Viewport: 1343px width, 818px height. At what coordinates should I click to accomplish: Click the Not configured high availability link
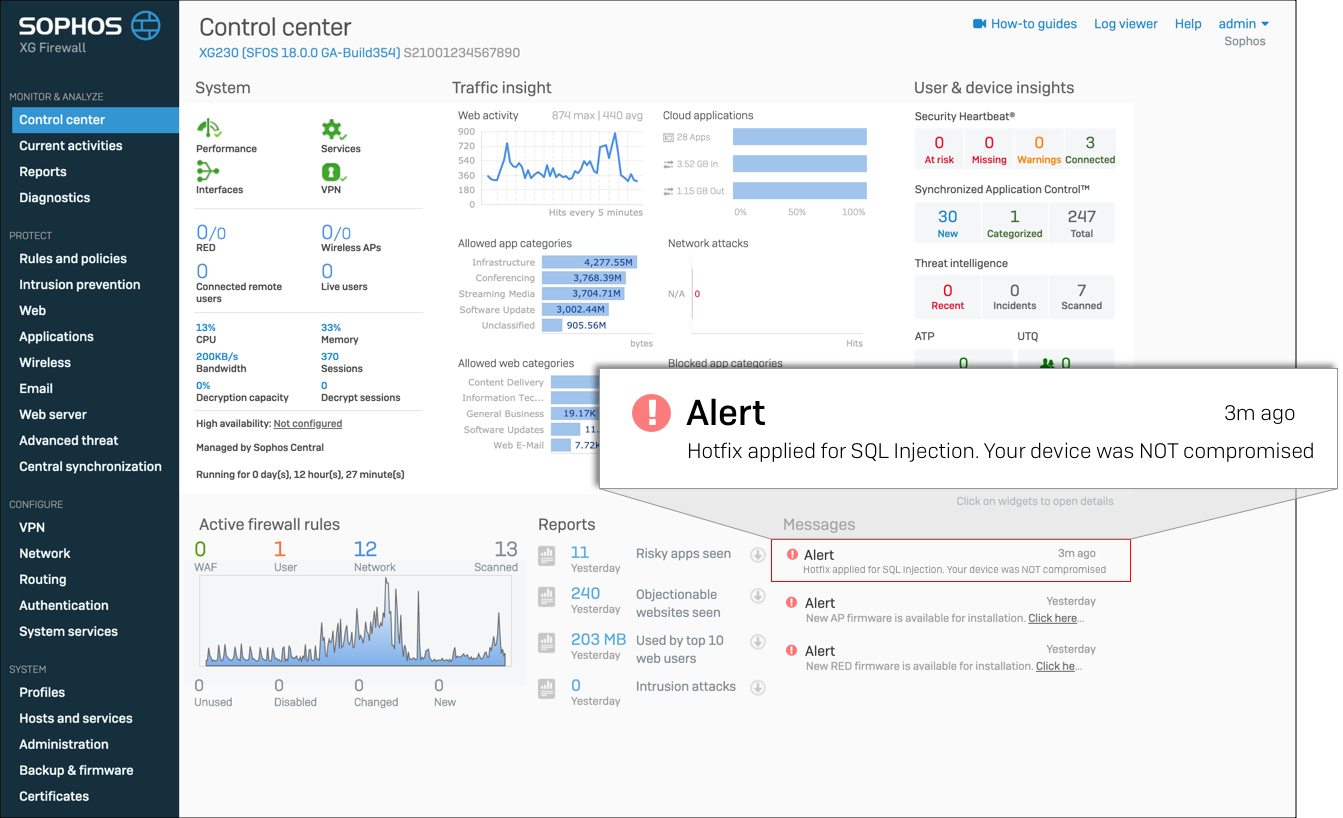[x=307, y=423]
